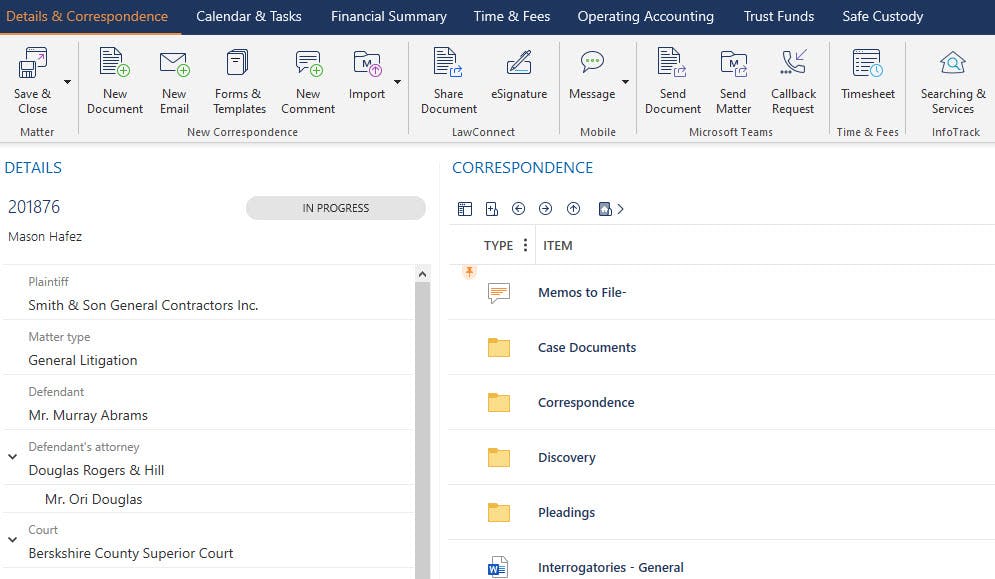Open the Discovery folder
This screenshot has width=995, height=579.
click(566, 457)
